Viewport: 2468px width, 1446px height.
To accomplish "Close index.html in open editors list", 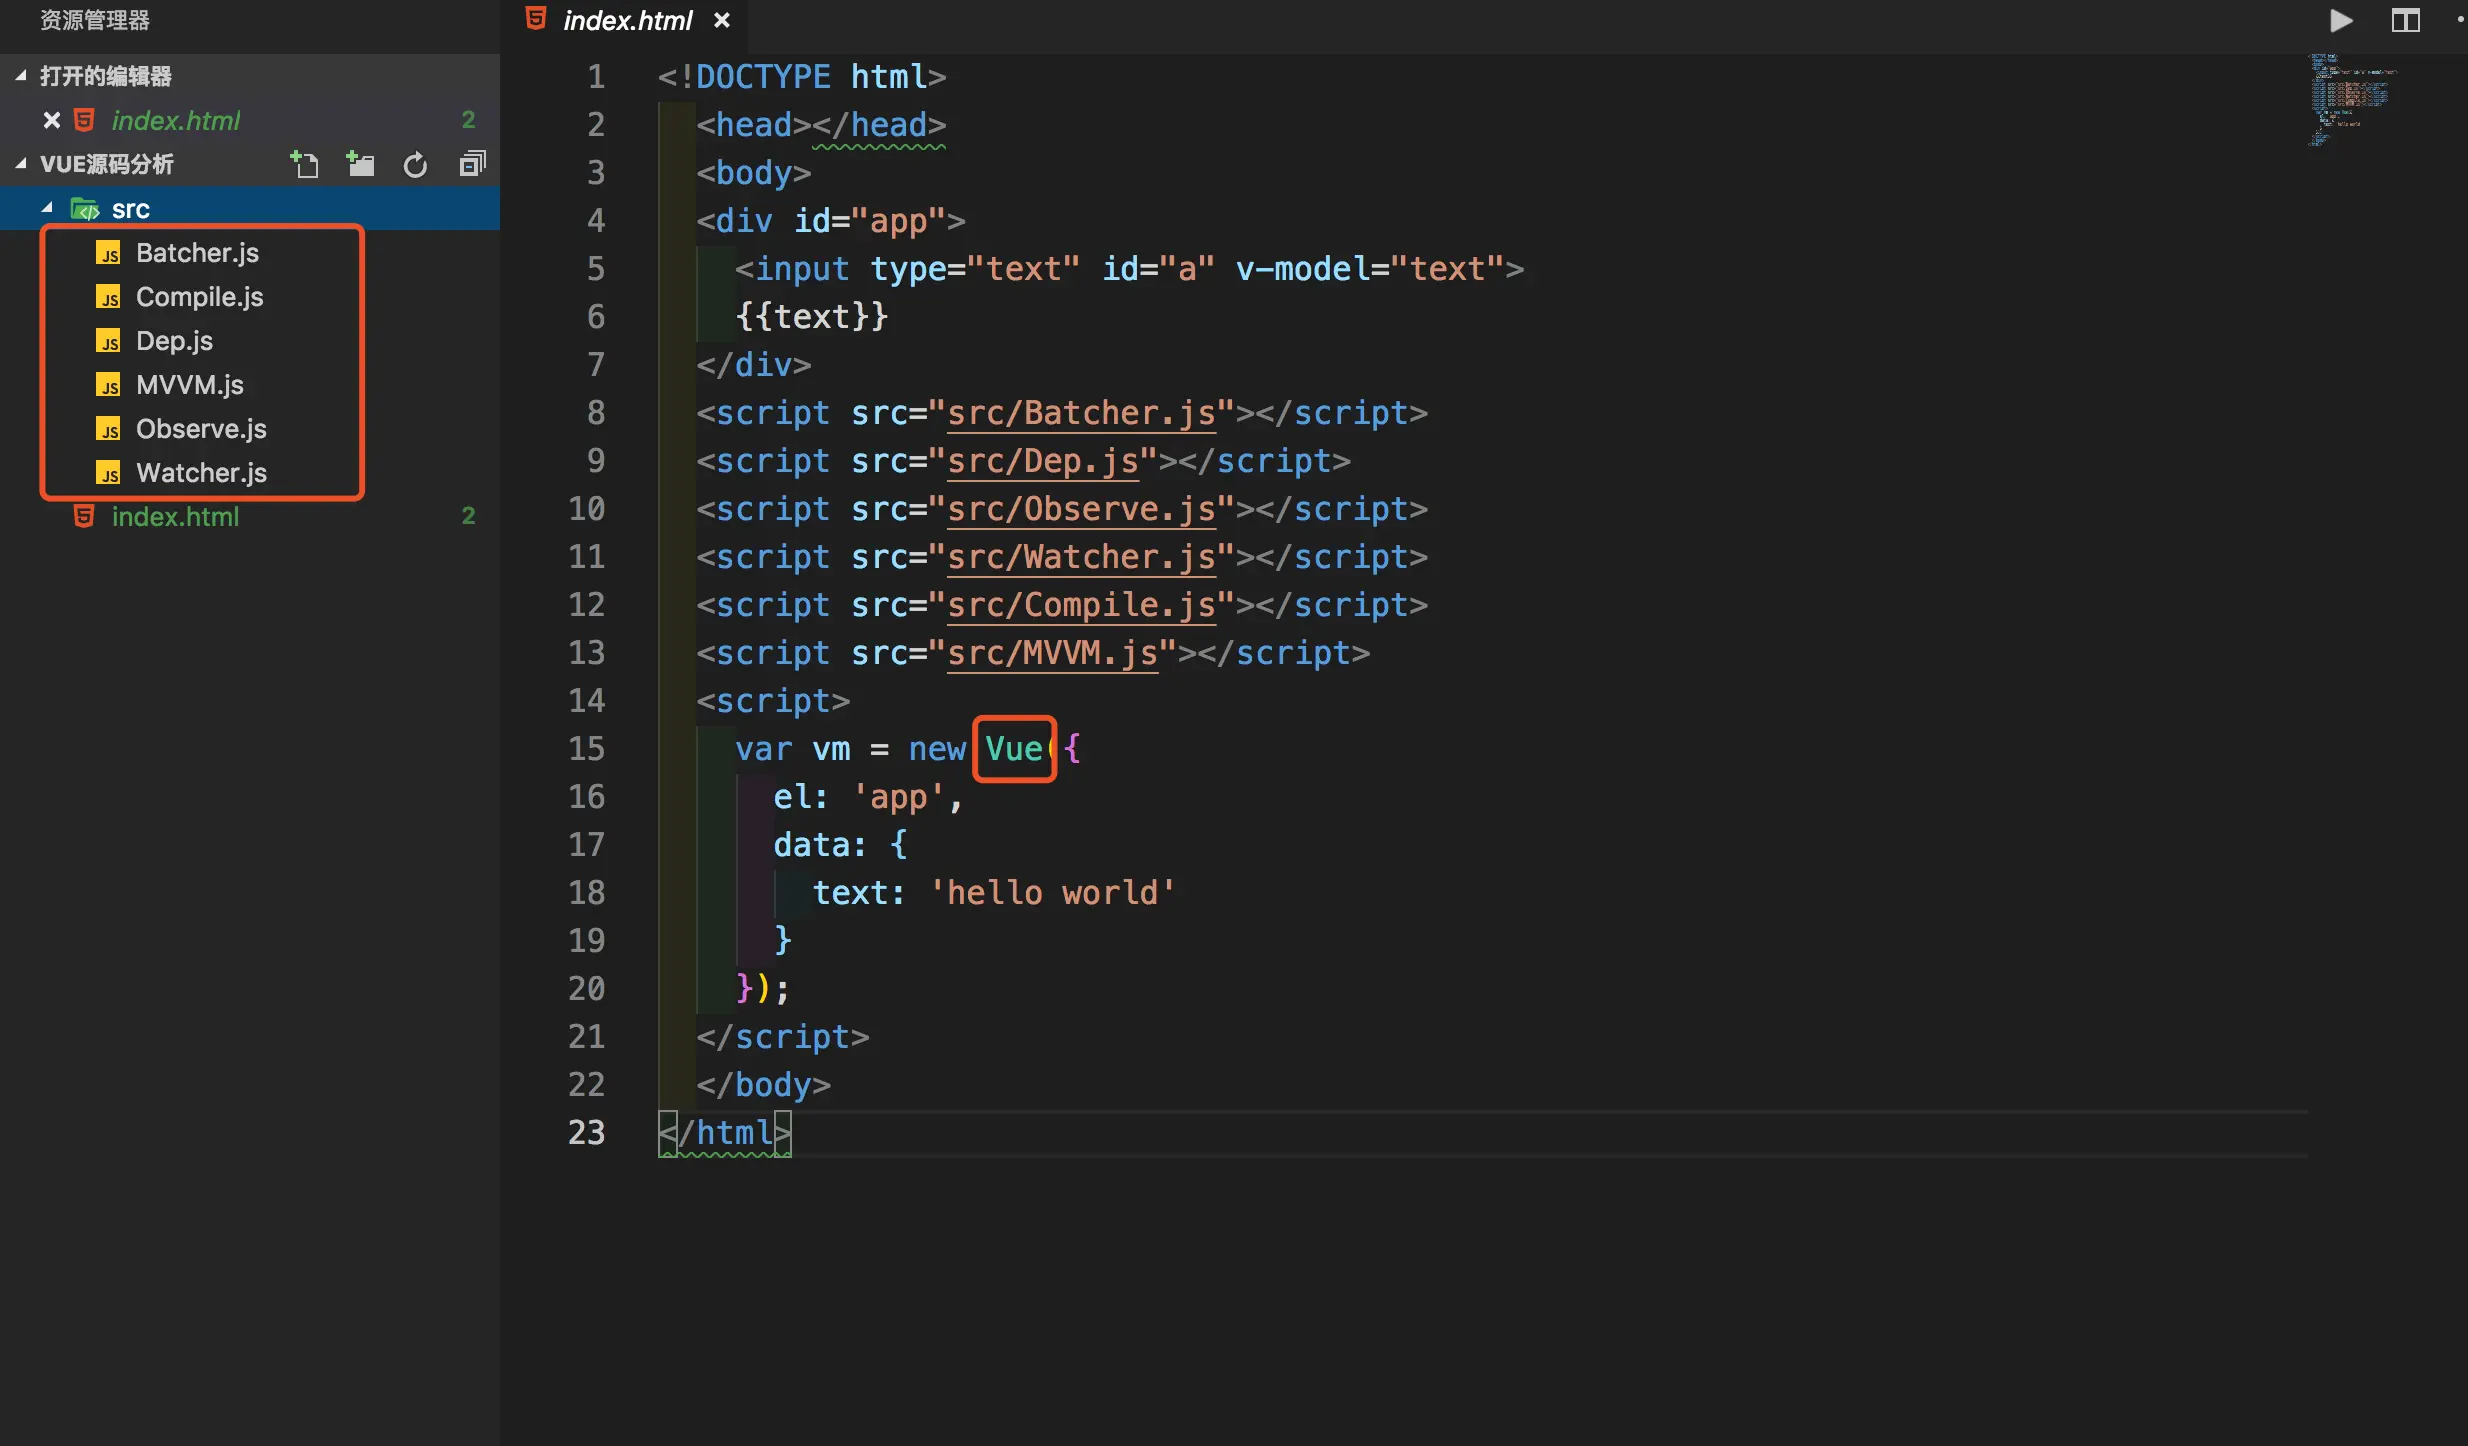I will click(52, 120).
